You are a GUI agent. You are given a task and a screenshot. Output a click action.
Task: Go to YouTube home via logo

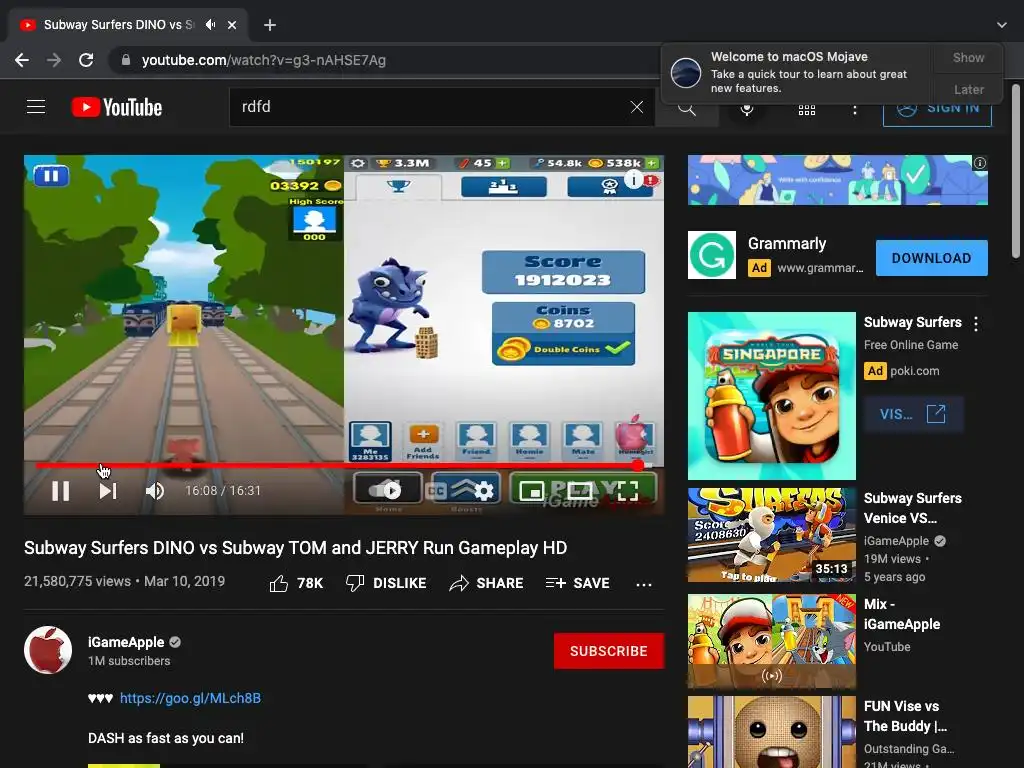pos(117,107)
